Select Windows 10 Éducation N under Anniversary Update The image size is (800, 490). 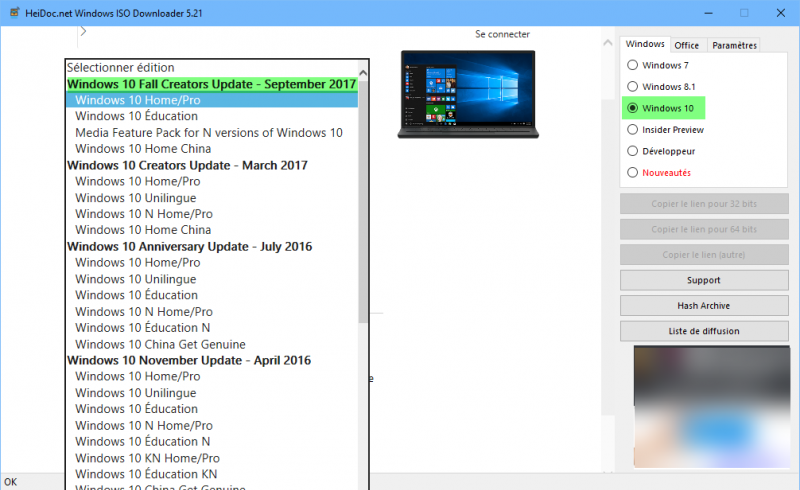tap(212, 328)
